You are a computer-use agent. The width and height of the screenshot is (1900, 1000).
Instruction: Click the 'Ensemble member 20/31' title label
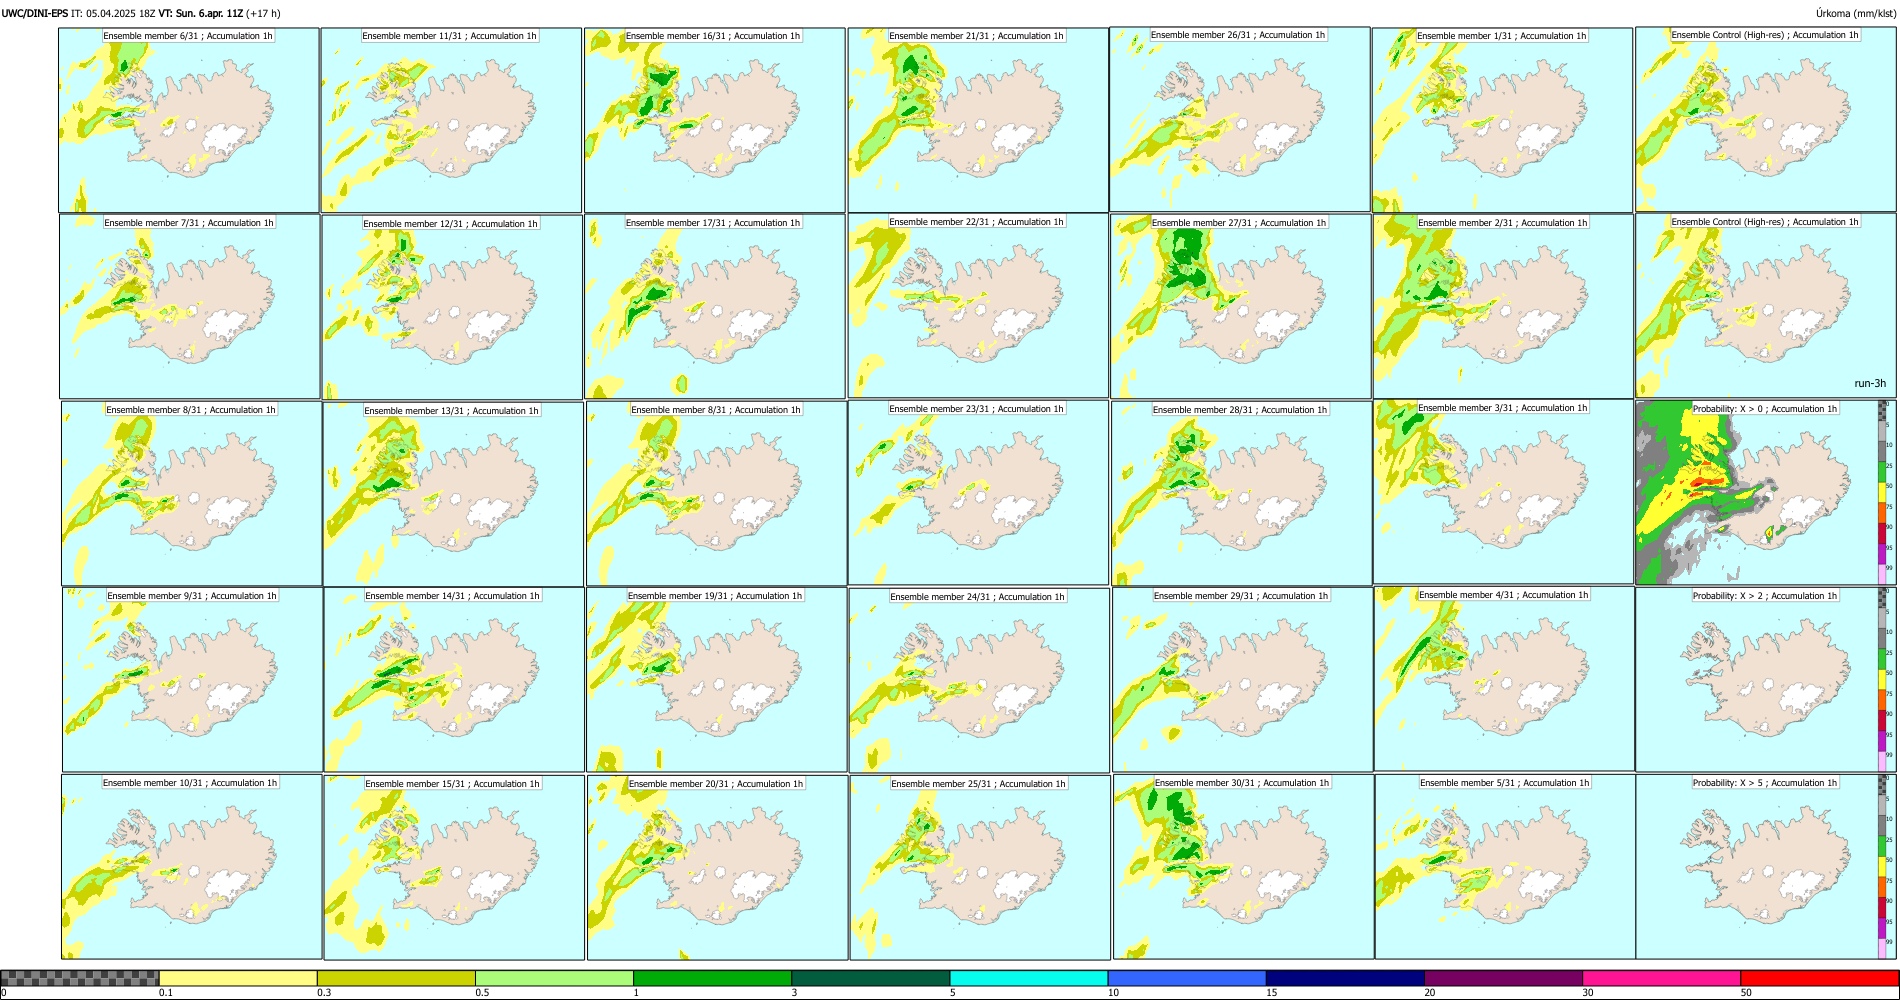click(716, 784)
